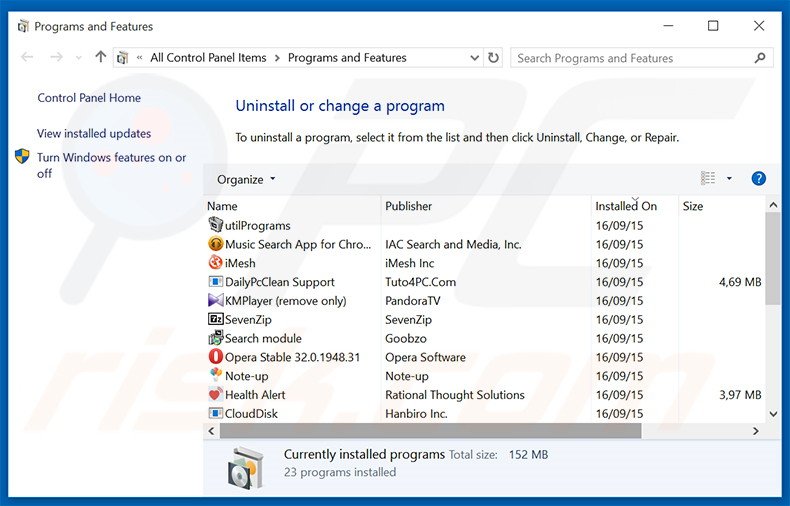Viewport: 790px width, 506px height.
Task: Go up one folder level
Action: 101,57
